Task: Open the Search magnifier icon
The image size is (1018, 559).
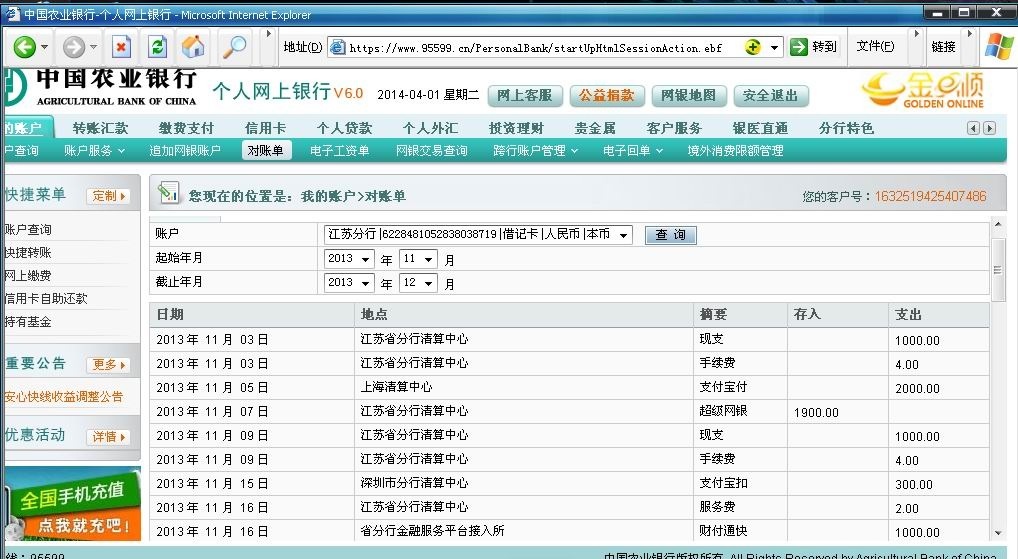Action: 234,47
